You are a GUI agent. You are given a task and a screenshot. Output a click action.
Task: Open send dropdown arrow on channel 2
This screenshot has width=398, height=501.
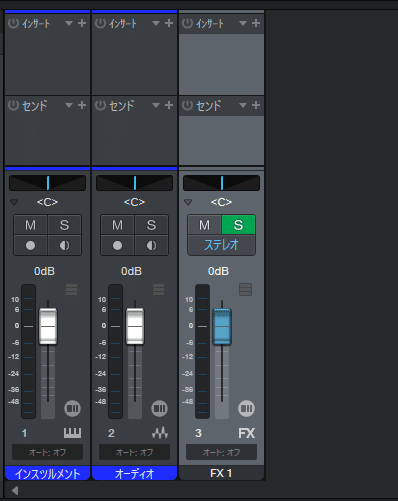[156, 105]
